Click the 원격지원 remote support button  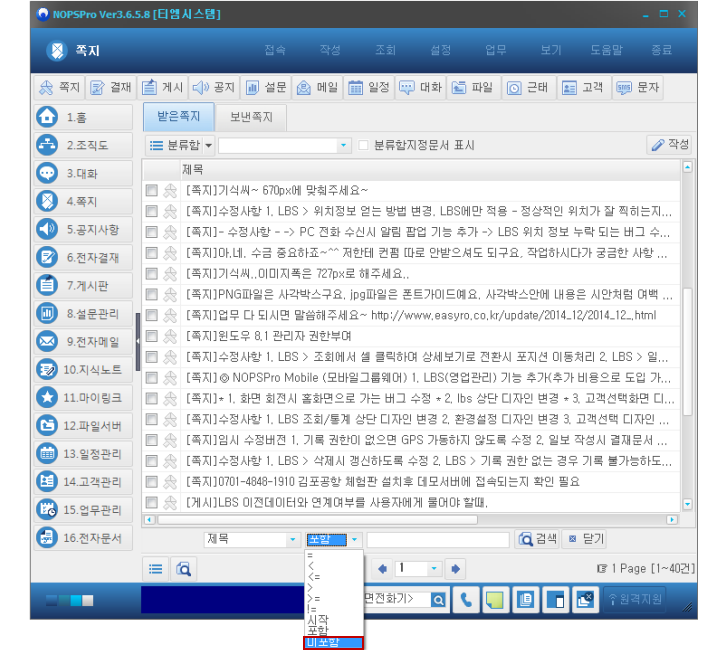[635, 599]
